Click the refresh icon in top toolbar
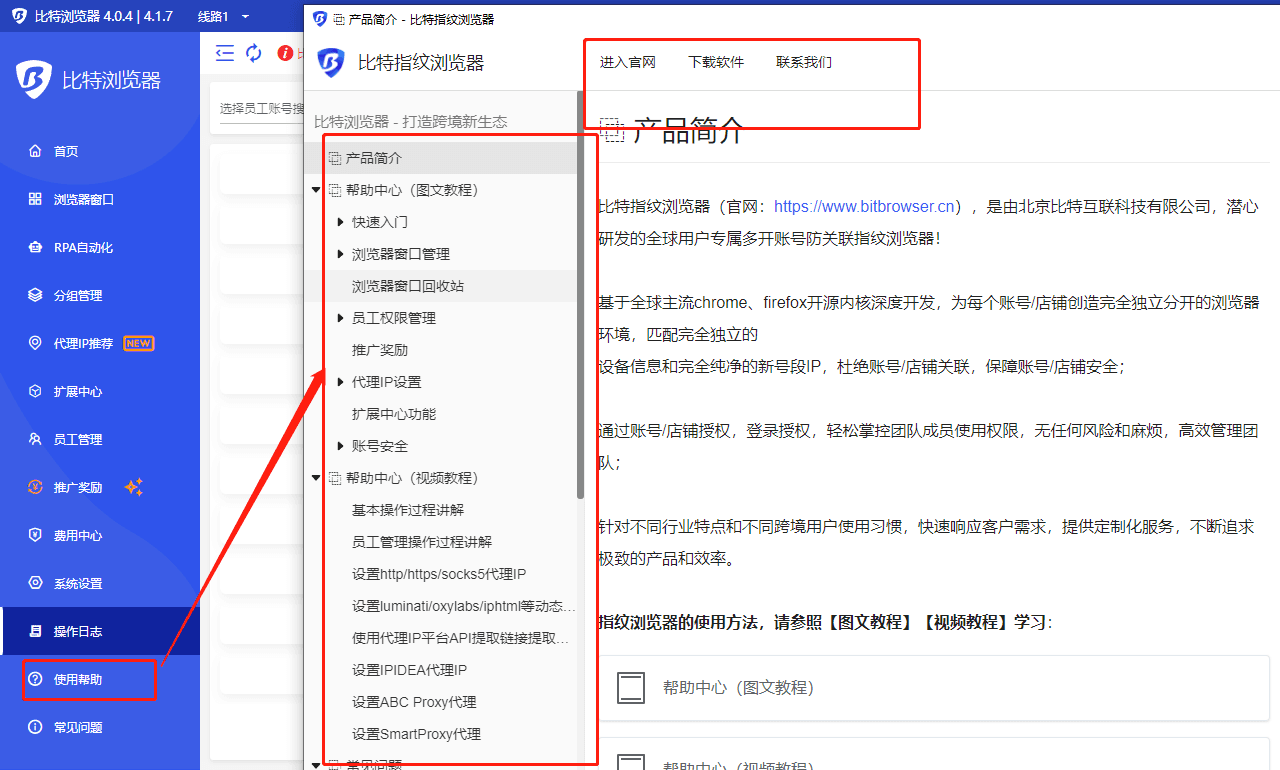This screenshot has width=1280, height=770. click(254, 53)
